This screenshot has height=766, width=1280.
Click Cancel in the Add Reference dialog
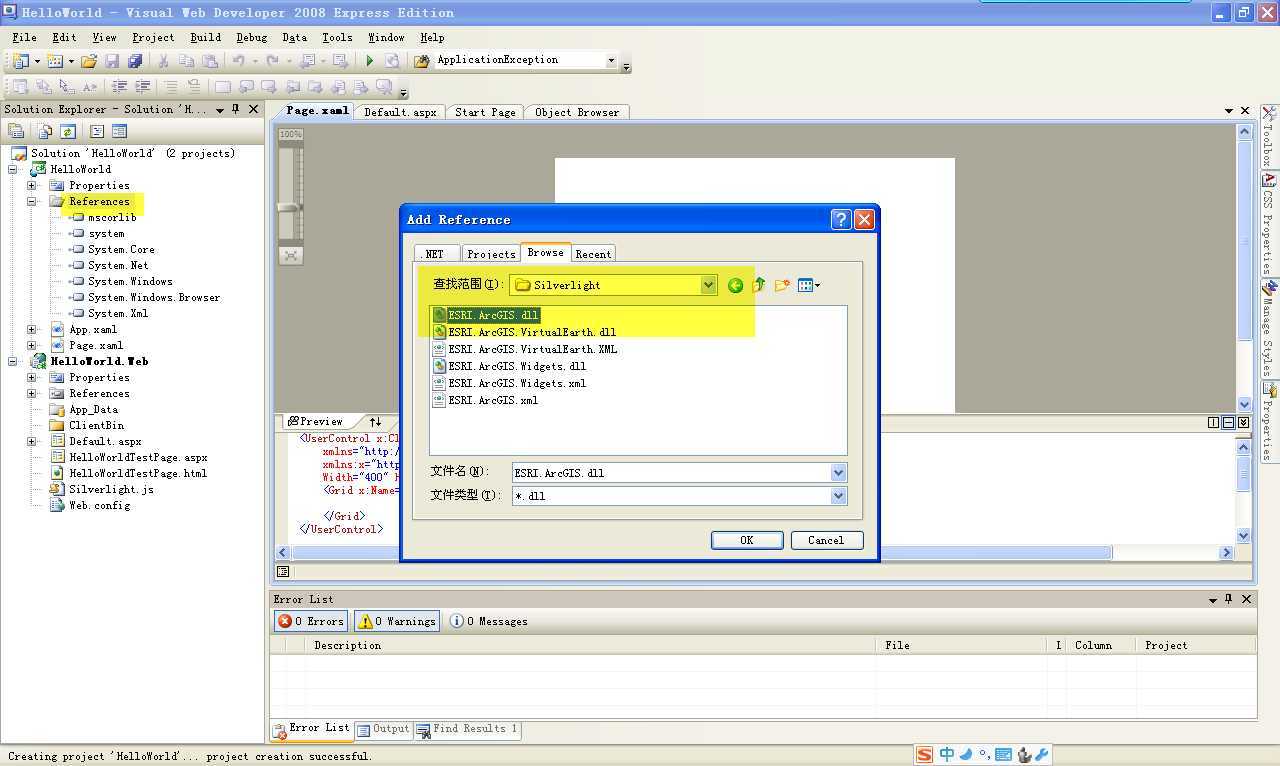(826, 540)
